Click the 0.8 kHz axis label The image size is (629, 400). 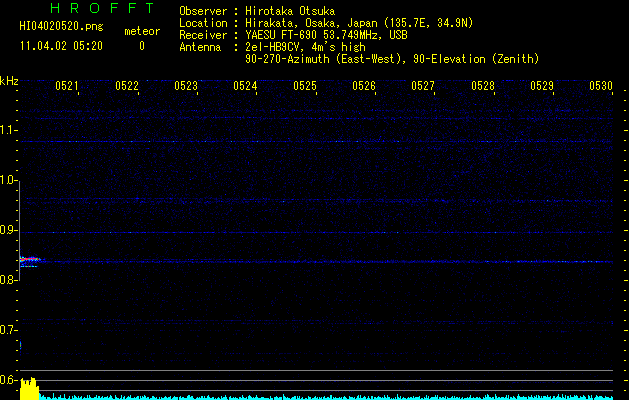8,280
